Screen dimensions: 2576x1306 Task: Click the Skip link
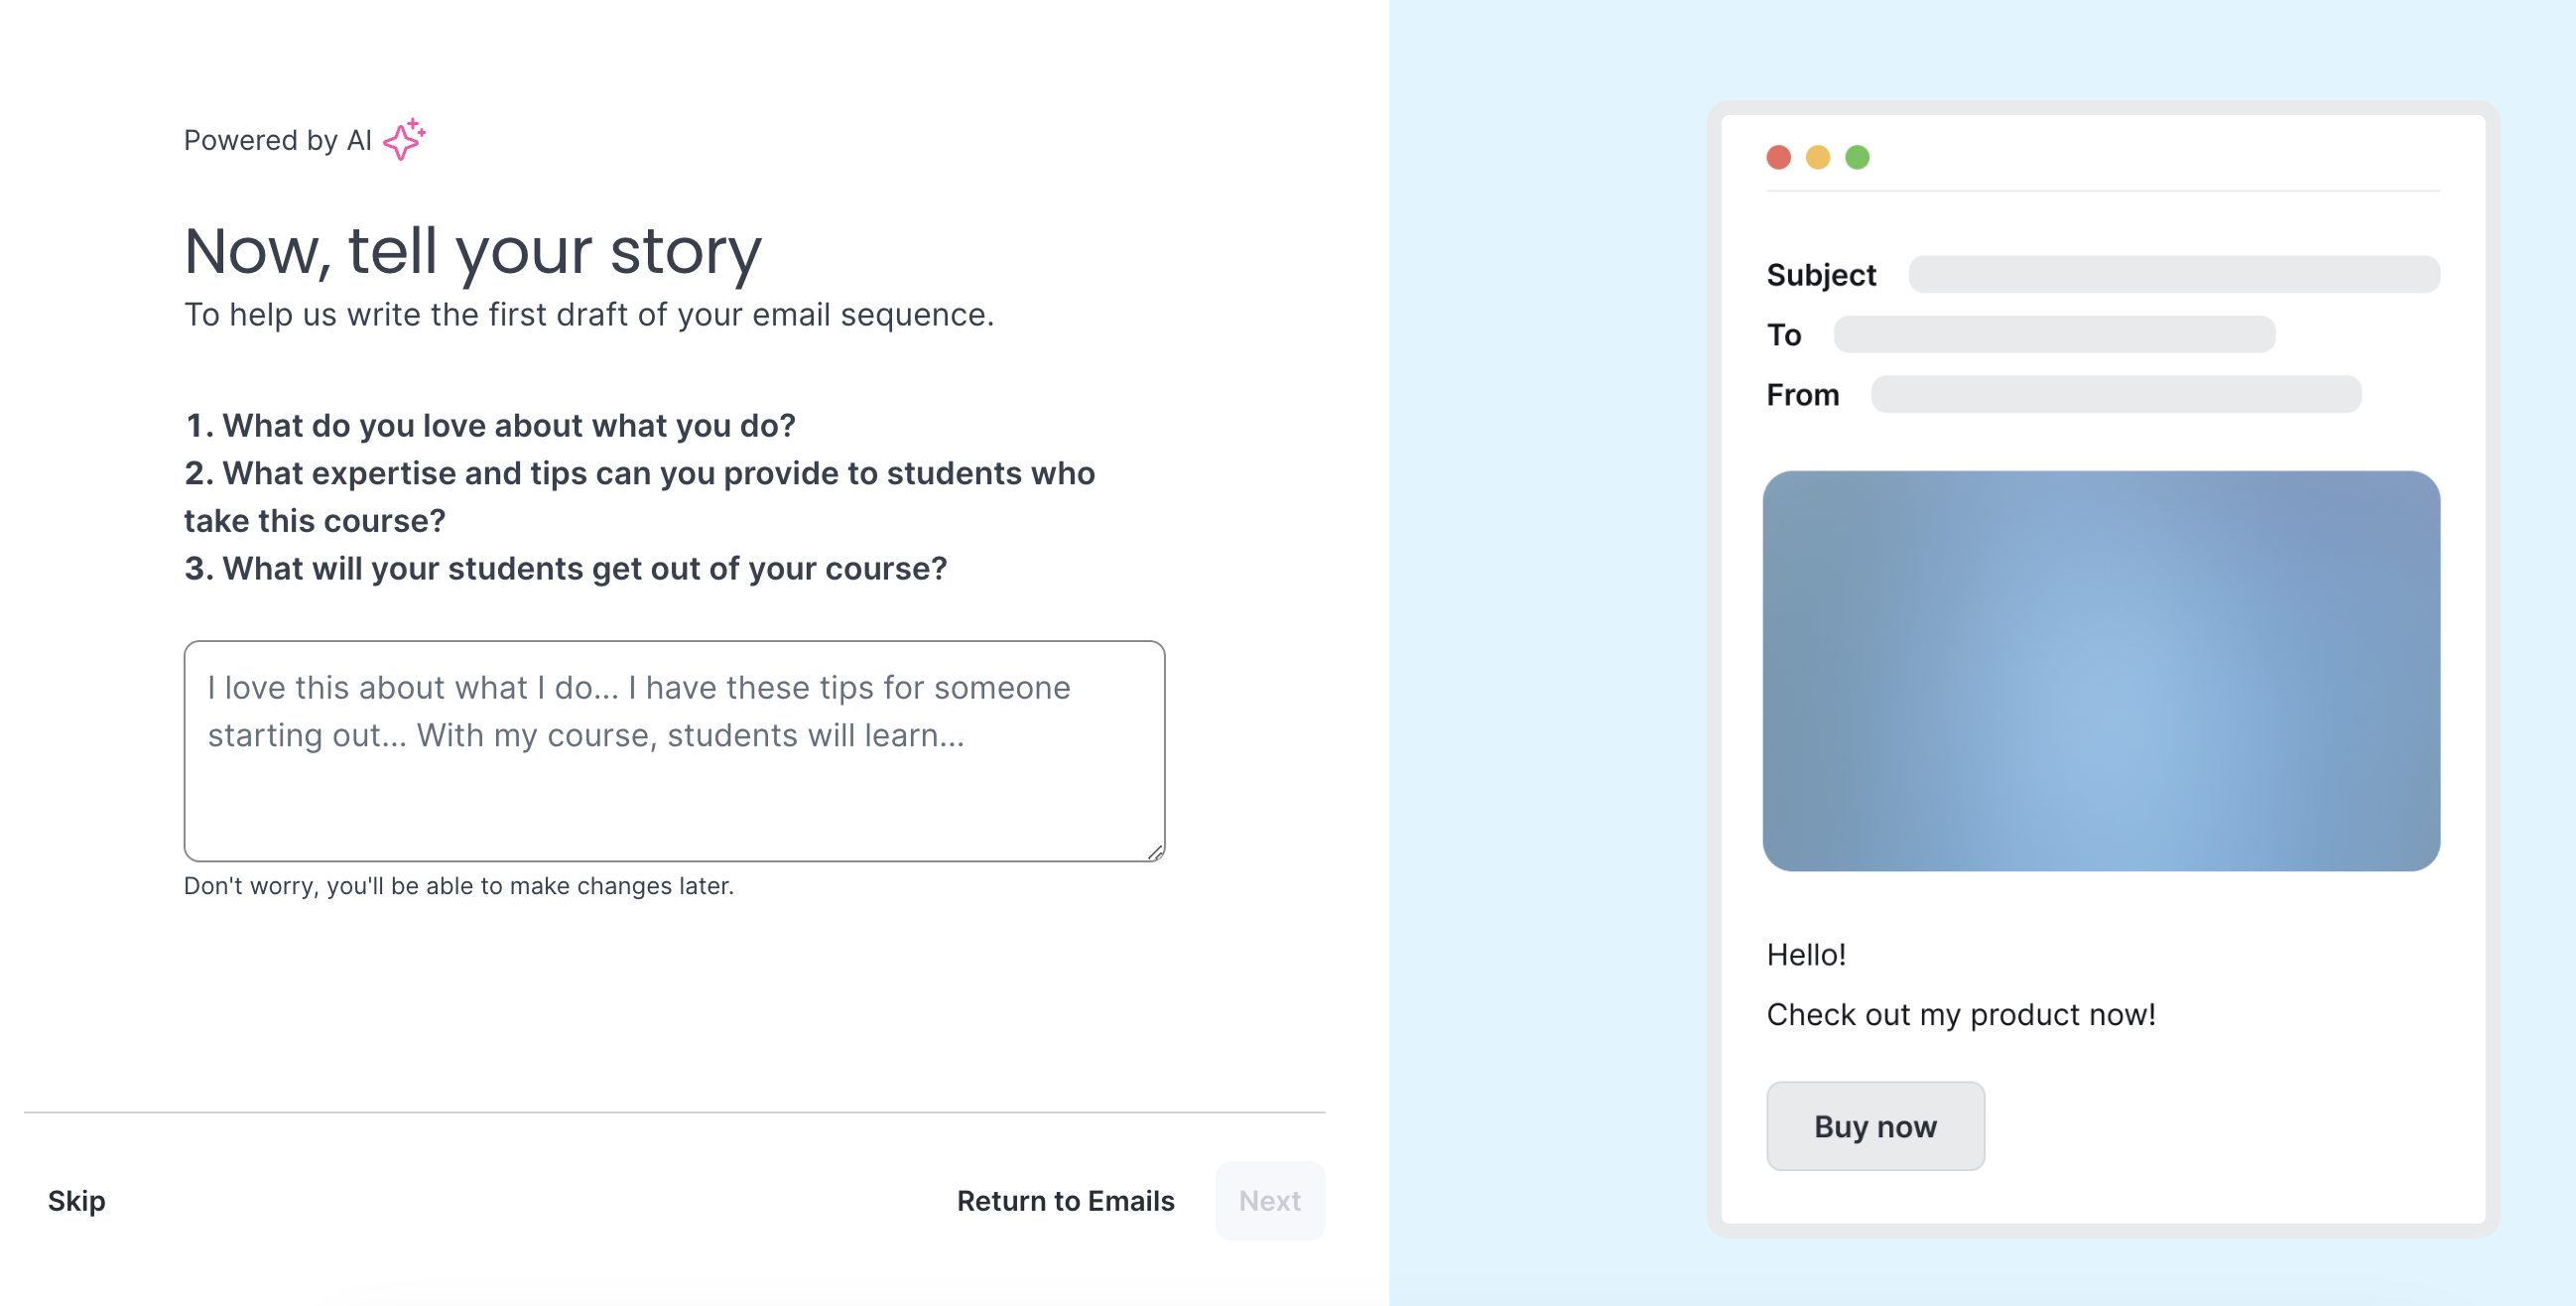click(76, 1200)
